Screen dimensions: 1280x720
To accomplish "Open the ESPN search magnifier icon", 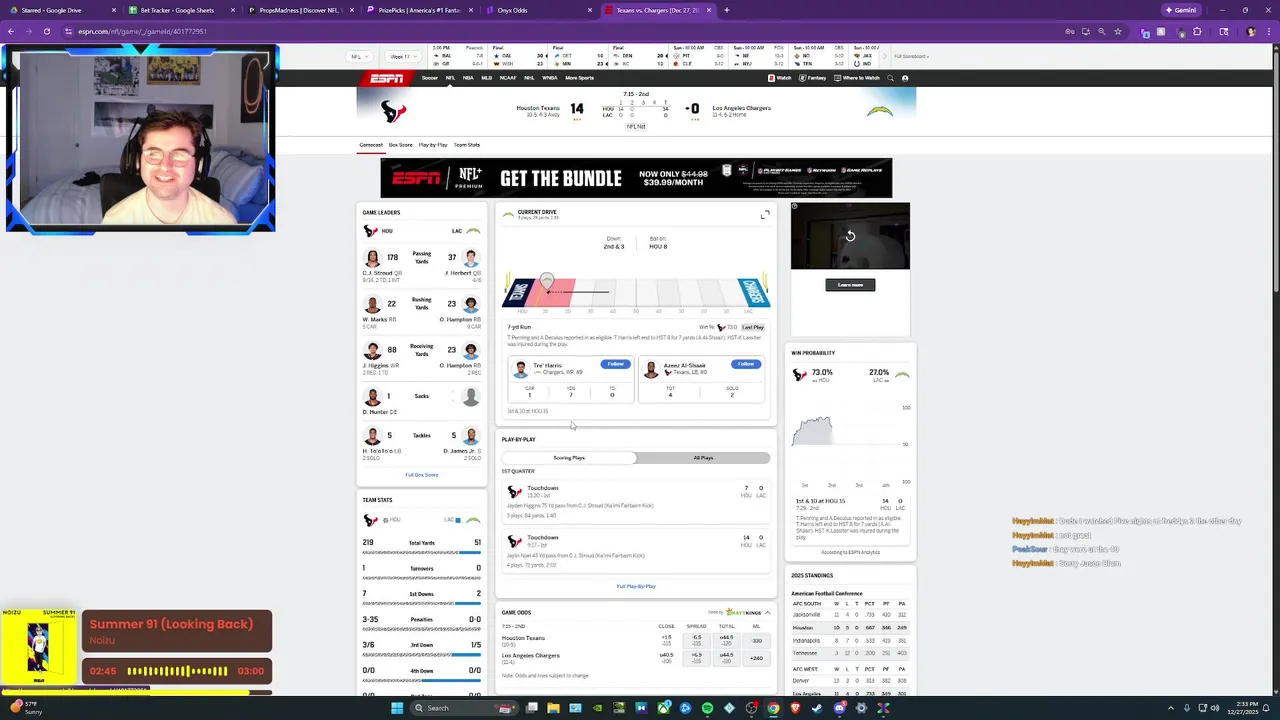I will [x=891, y=78].
